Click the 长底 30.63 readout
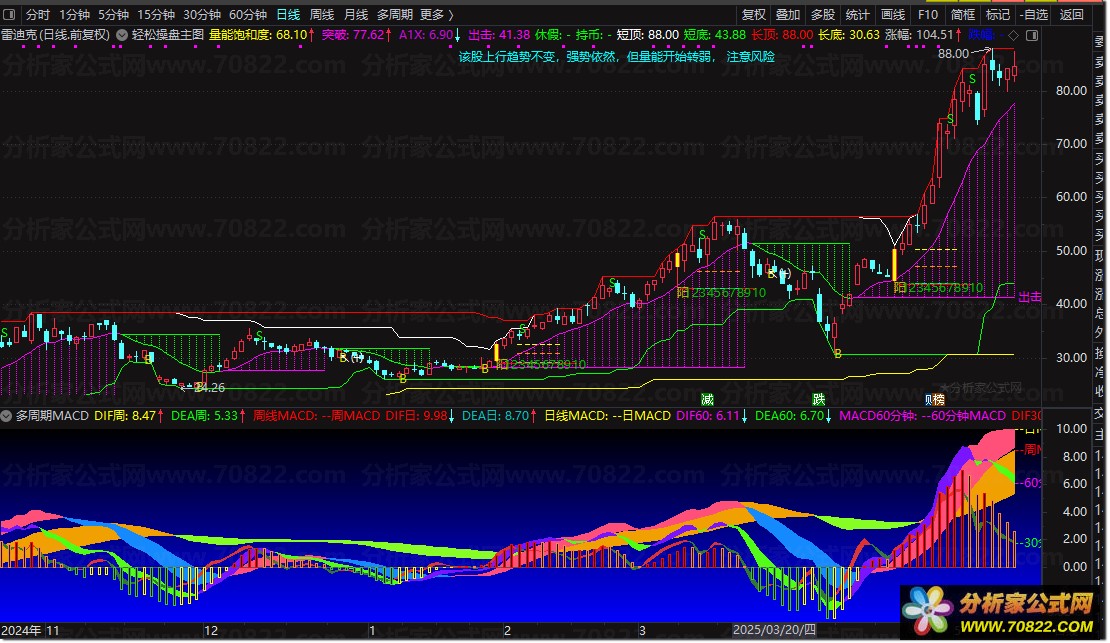The image size is (1110, 643). tap(849, 34)
